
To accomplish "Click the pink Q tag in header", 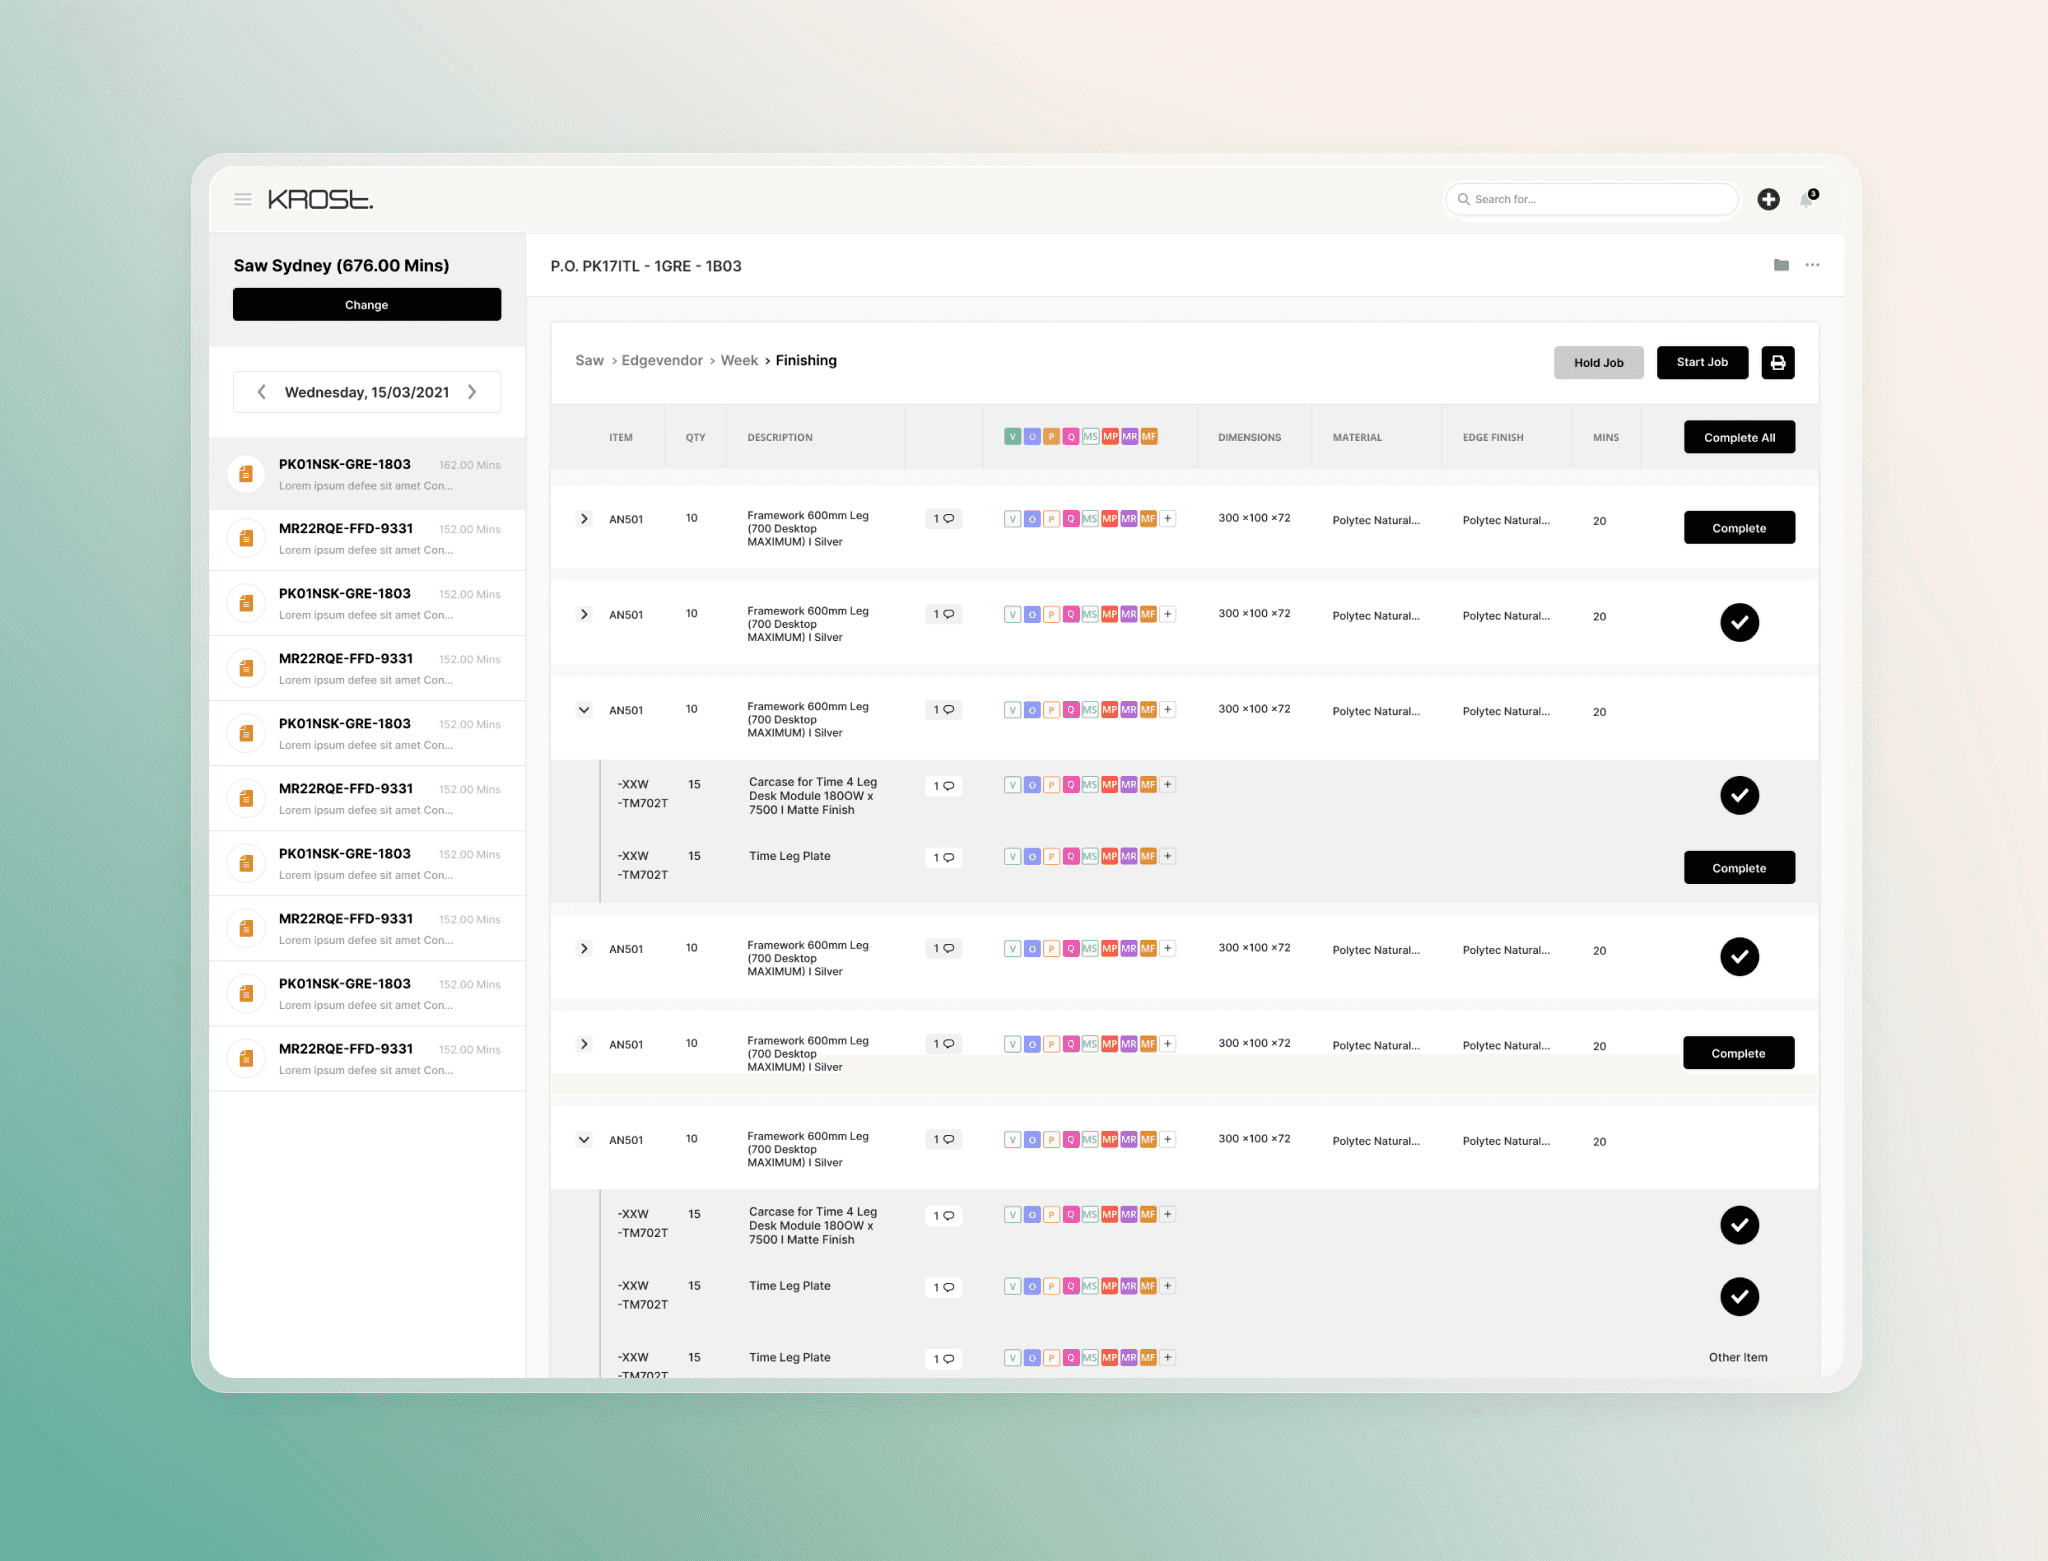I will click(x=1071, y=437).
